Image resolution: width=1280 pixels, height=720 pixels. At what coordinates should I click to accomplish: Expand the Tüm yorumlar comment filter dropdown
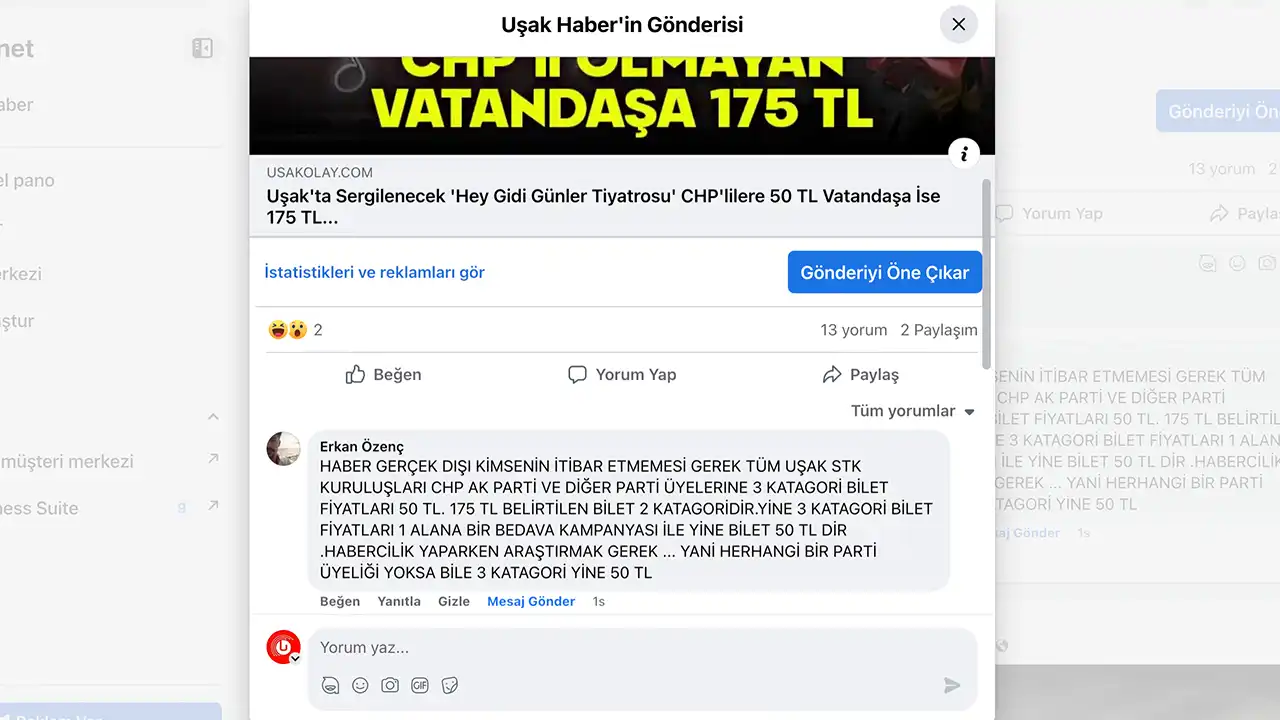912,411
